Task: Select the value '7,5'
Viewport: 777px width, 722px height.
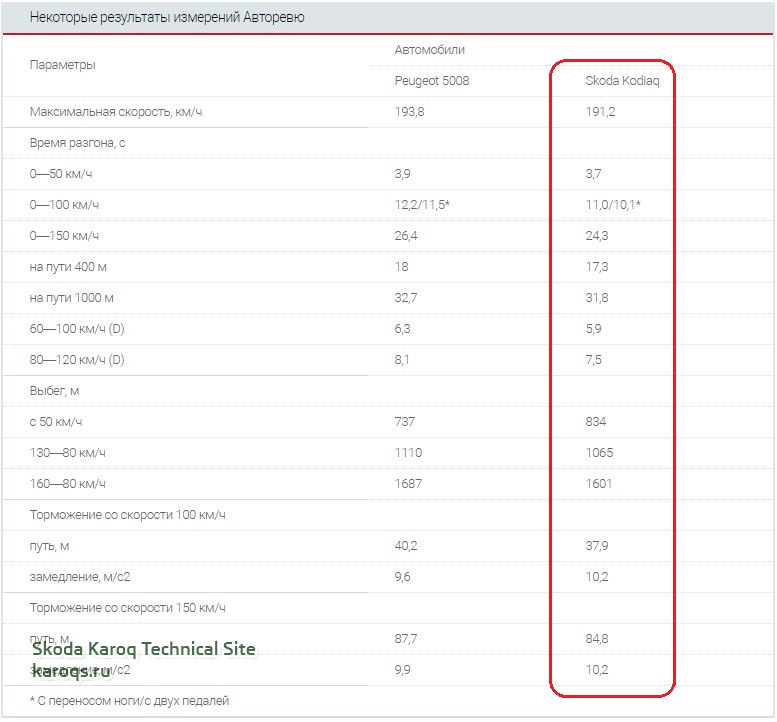Action: (593, 360)
